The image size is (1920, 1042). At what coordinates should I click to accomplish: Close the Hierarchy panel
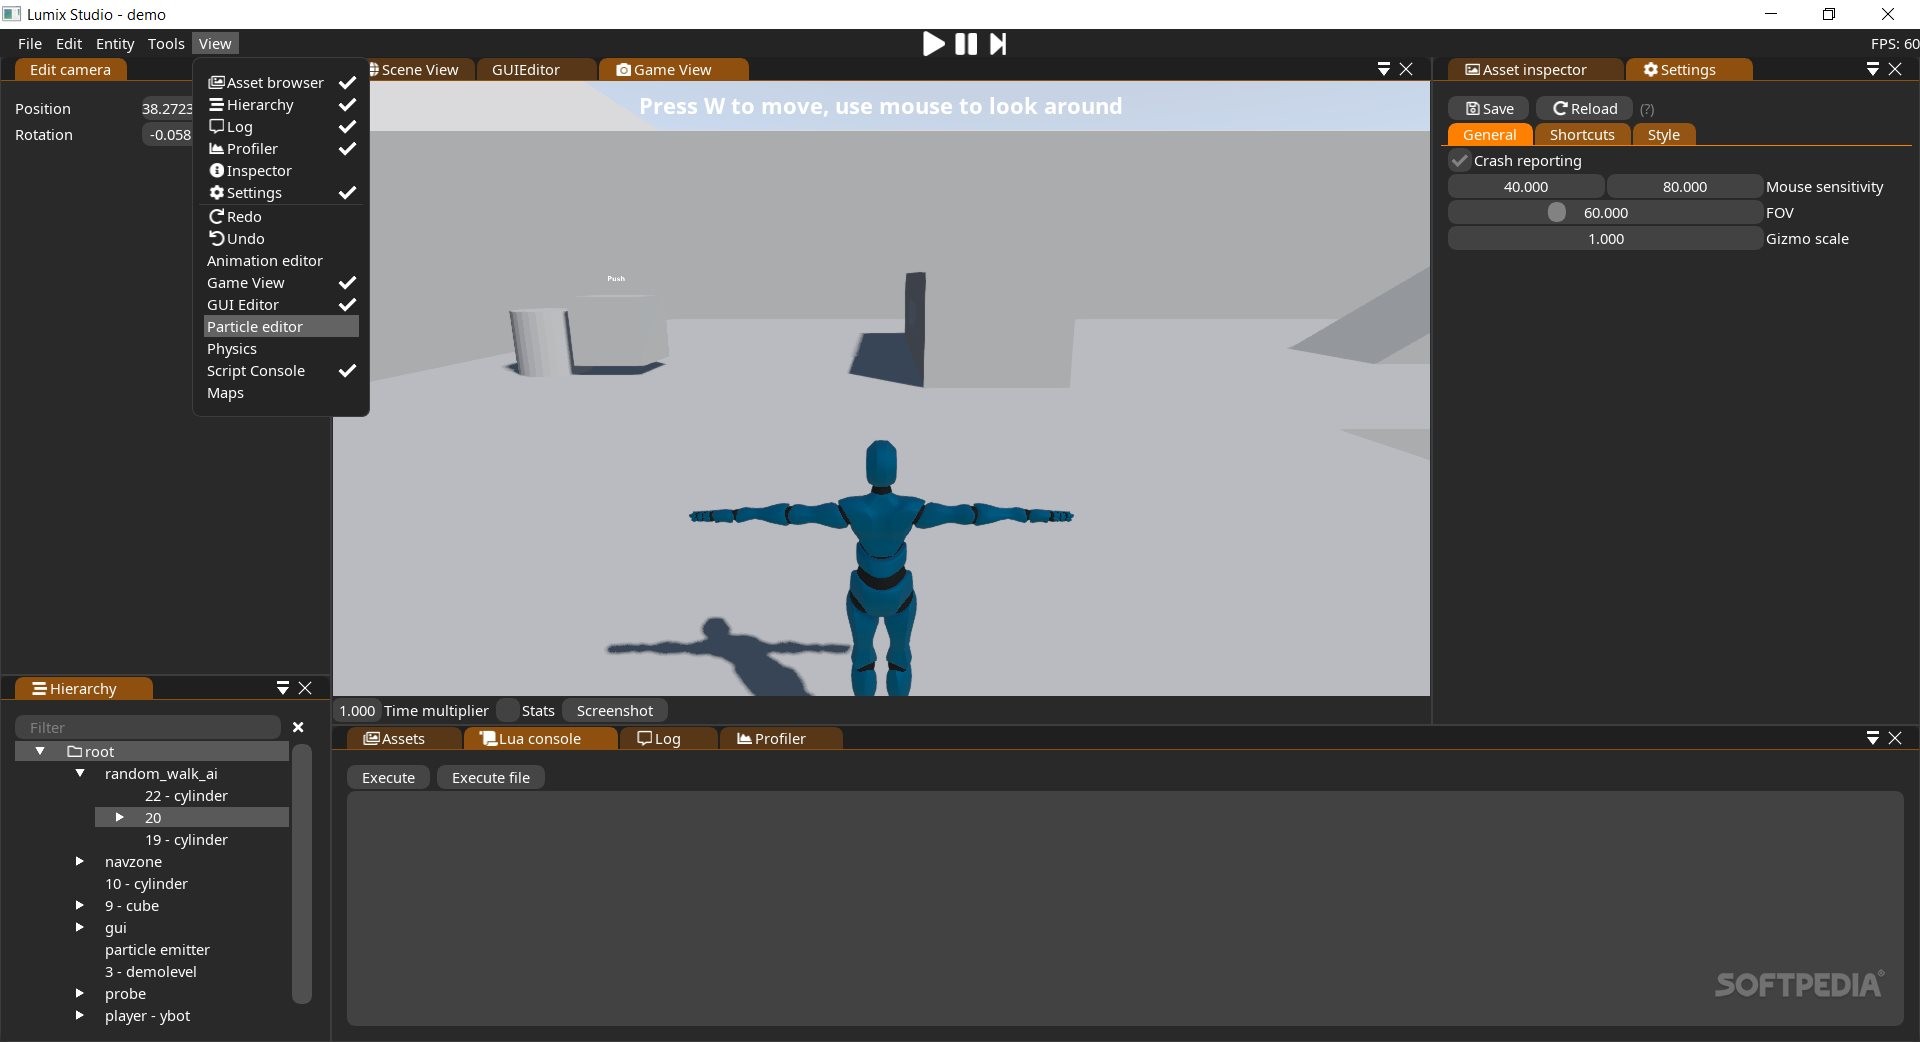(305, 688)
